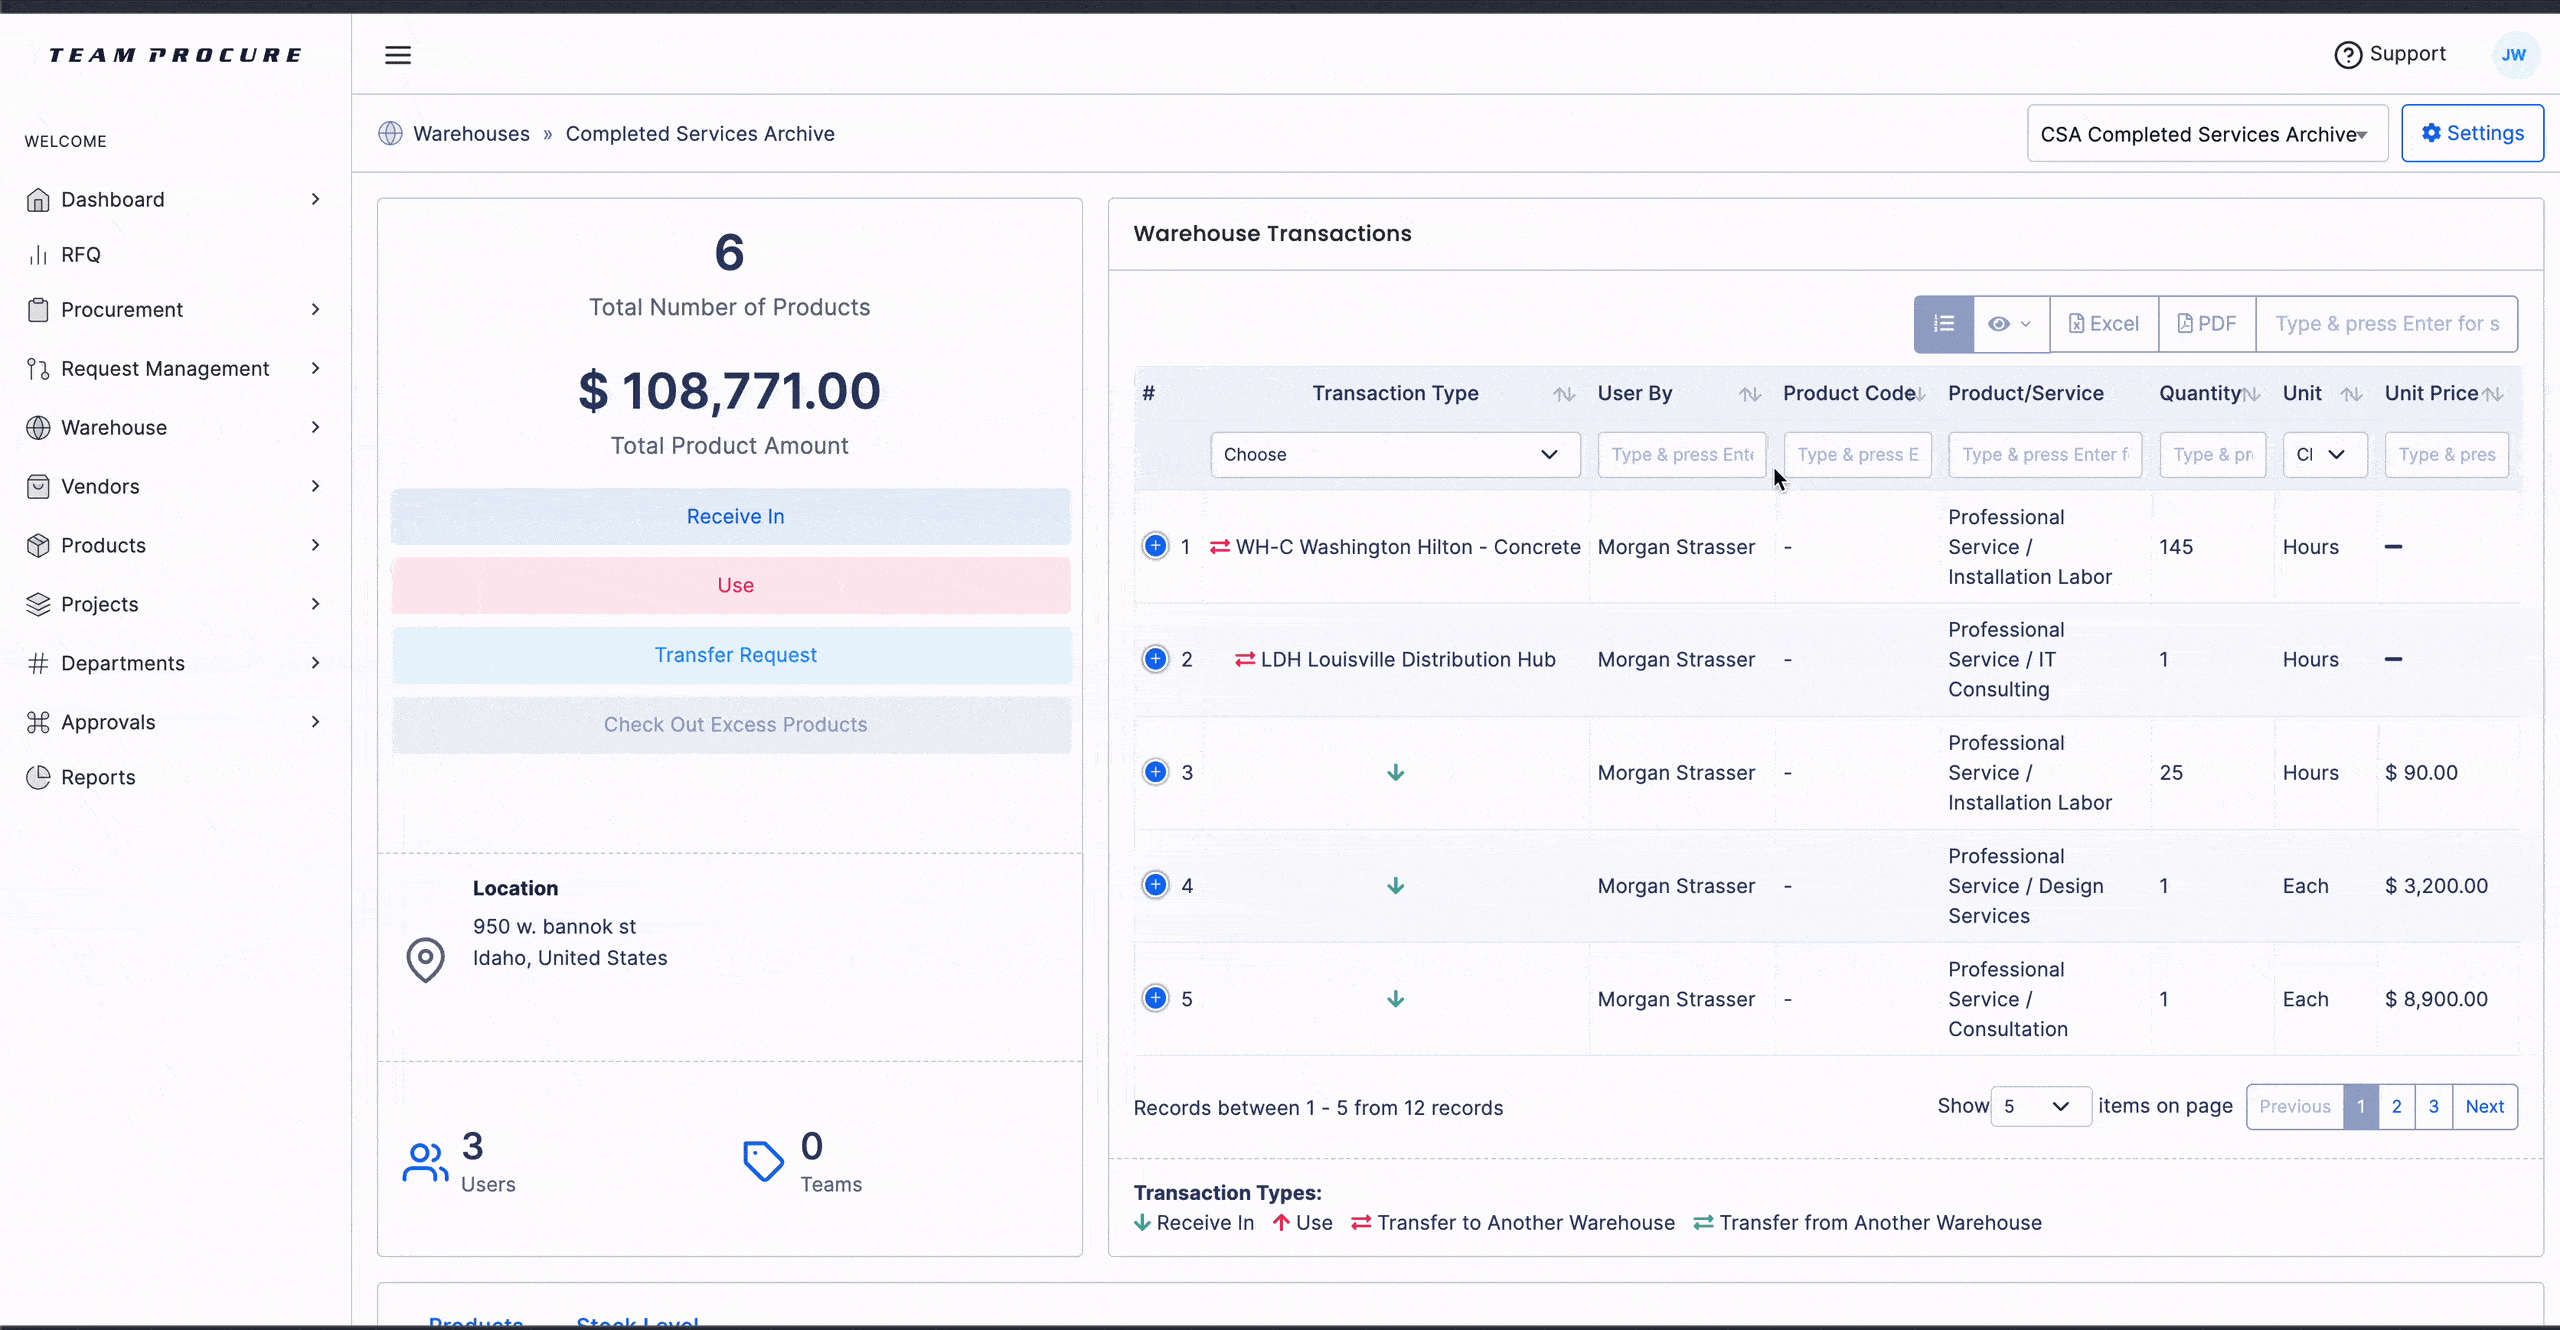
Task: Focus the User By filter field
Action: 1682,455
